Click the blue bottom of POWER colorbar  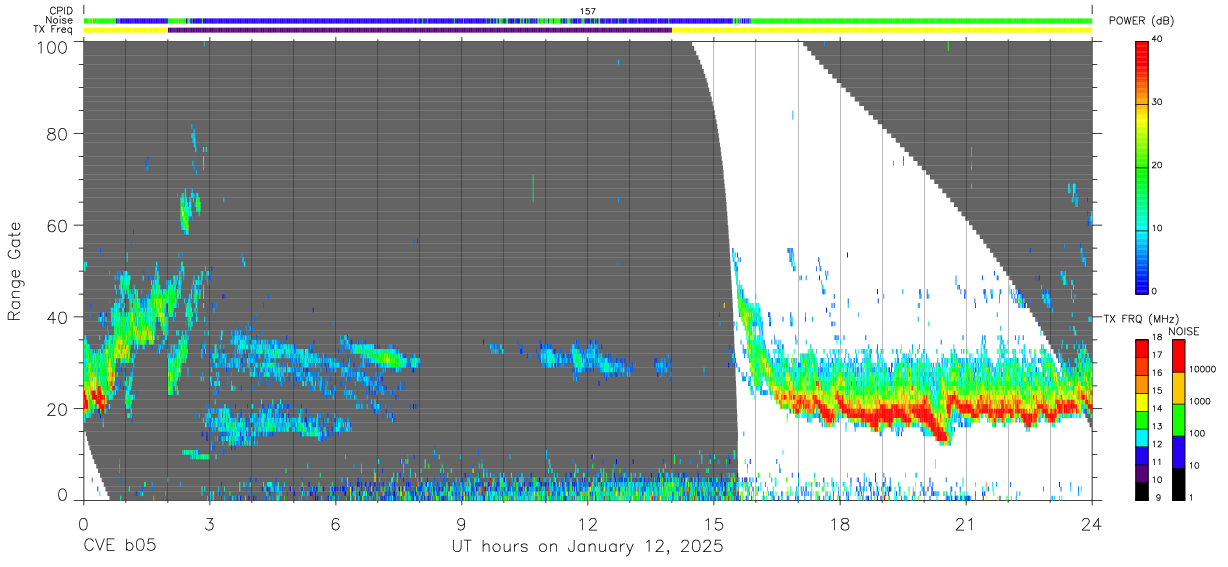(x=1142, y=280)
